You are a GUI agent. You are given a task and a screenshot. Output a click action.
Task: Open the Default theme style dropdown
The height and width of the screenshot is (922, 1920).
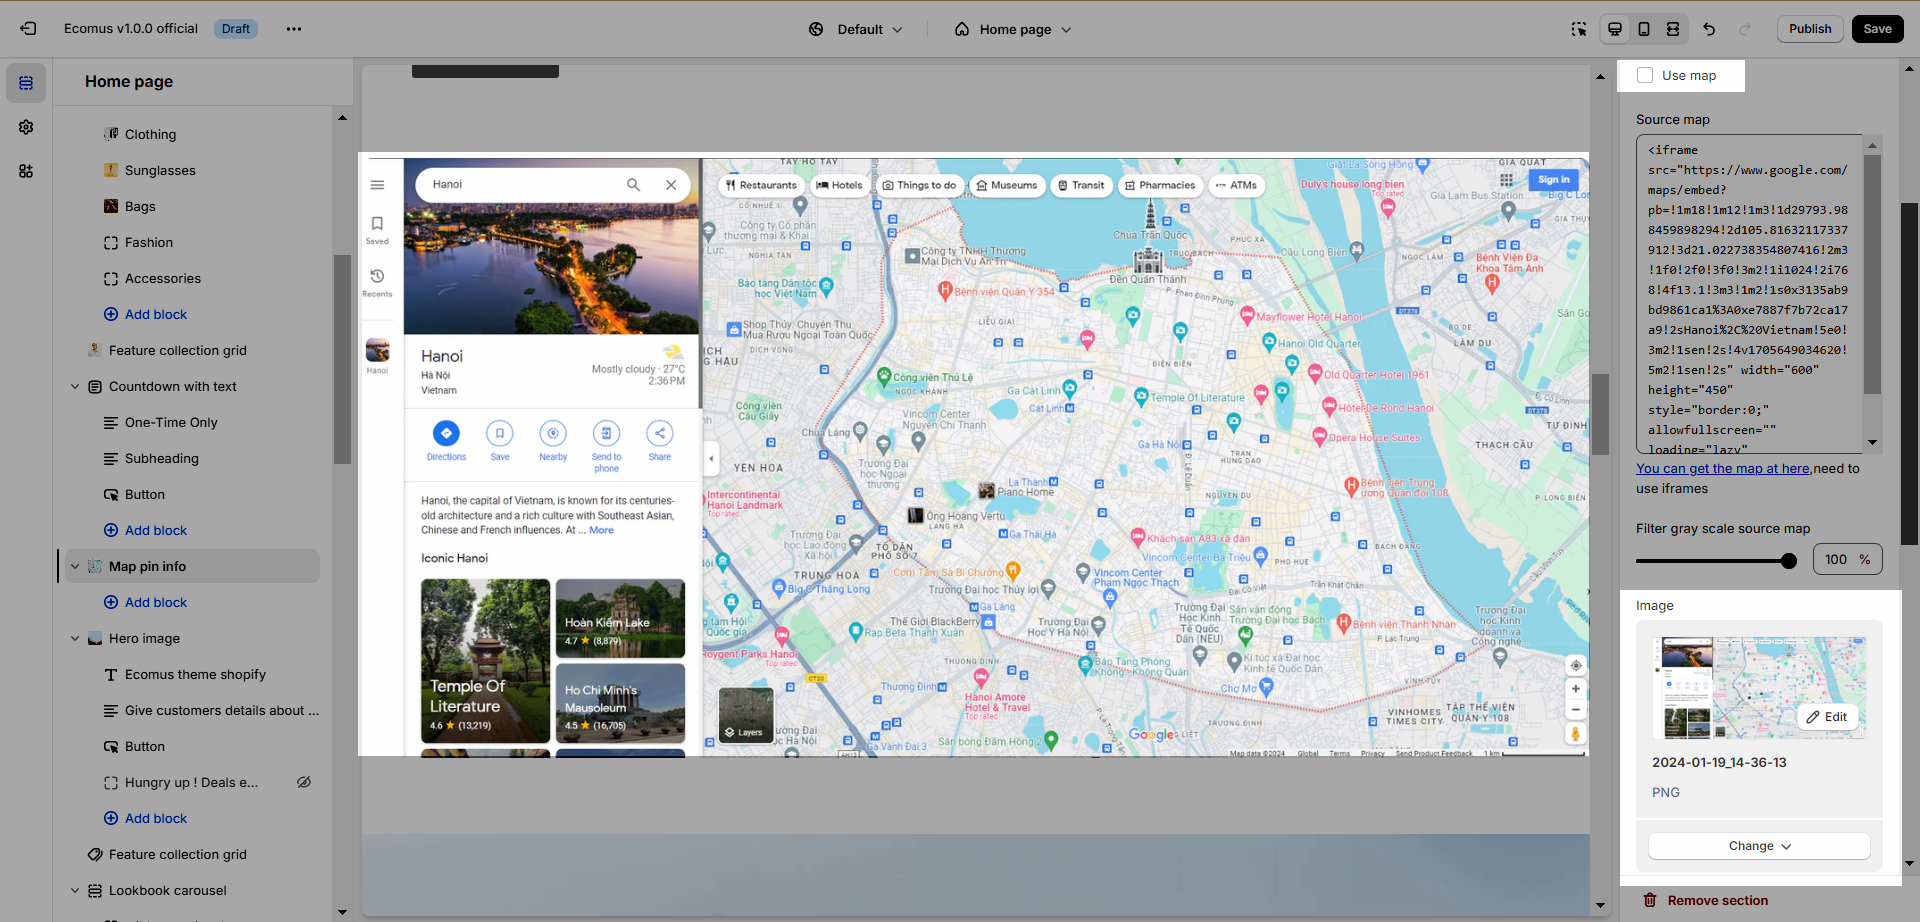click(x=856, y=29)
